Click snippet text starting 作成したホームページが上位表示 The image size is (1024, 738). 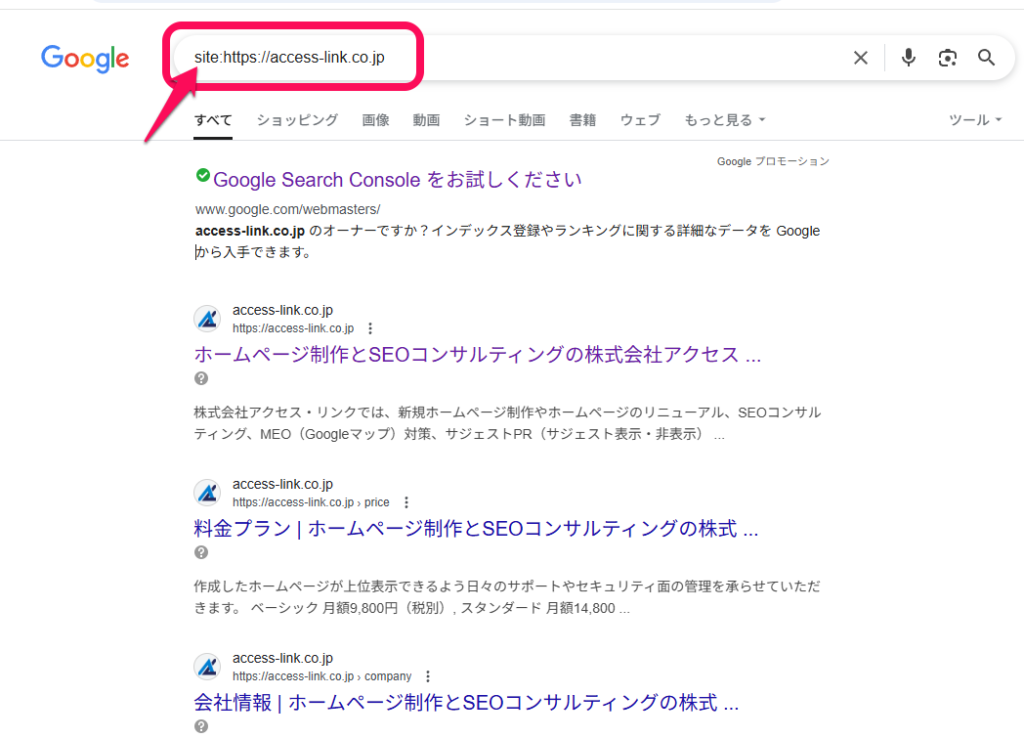pos(507,597)
